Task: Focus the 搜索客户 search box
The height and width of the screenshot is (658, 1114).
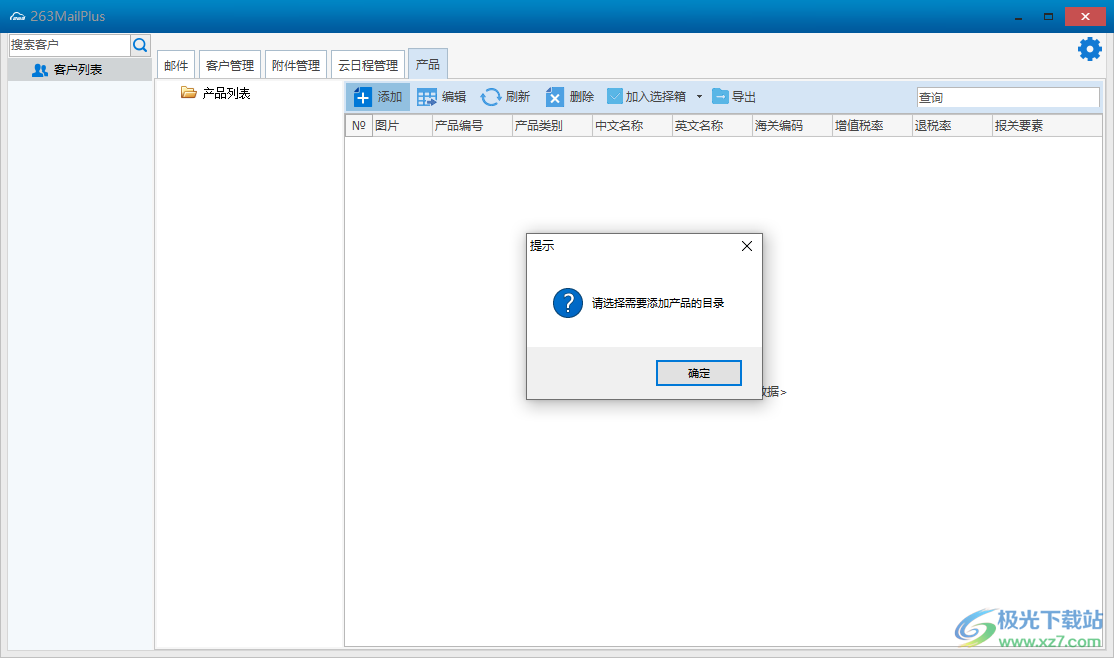Action: coord(69,45)
